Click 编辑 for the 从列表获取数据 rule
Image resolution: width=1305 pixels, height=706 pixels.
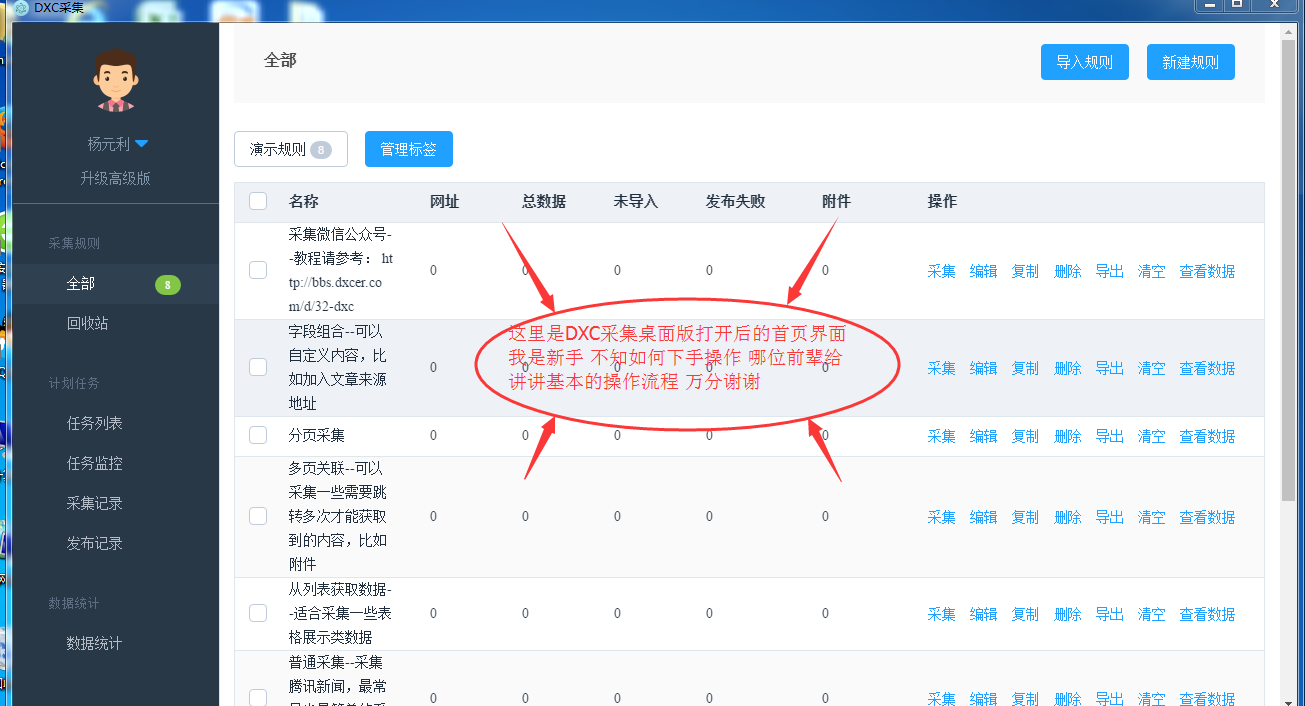coord(984,614)
